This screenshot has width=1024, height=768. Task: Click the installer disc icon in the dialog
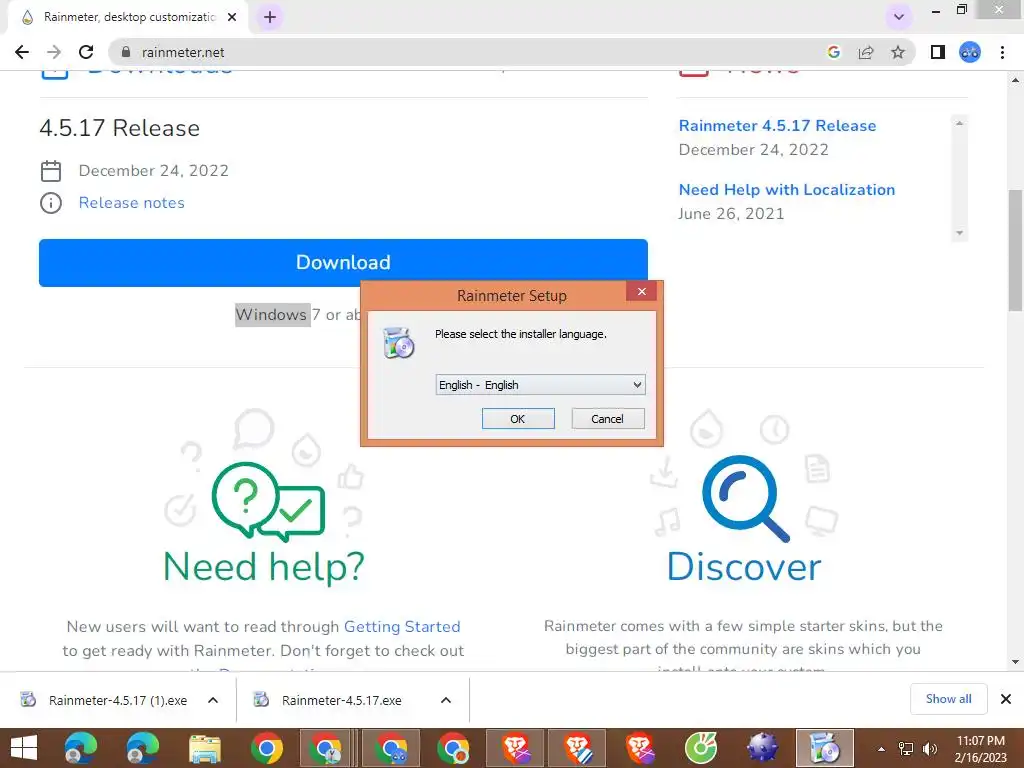click(x=399, y=343)
